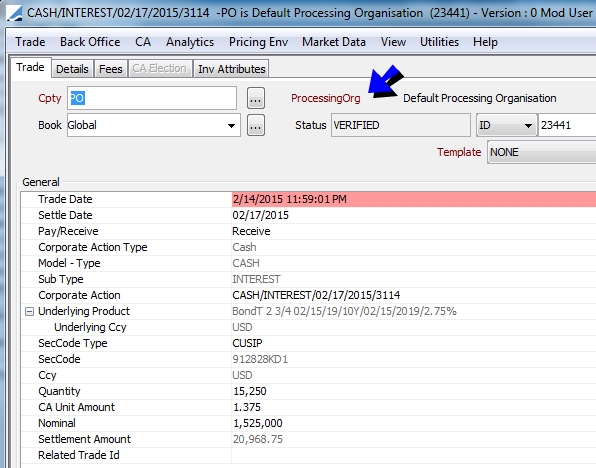Click the application logo icon in title bar
The image size is (596, 468).
14,13
